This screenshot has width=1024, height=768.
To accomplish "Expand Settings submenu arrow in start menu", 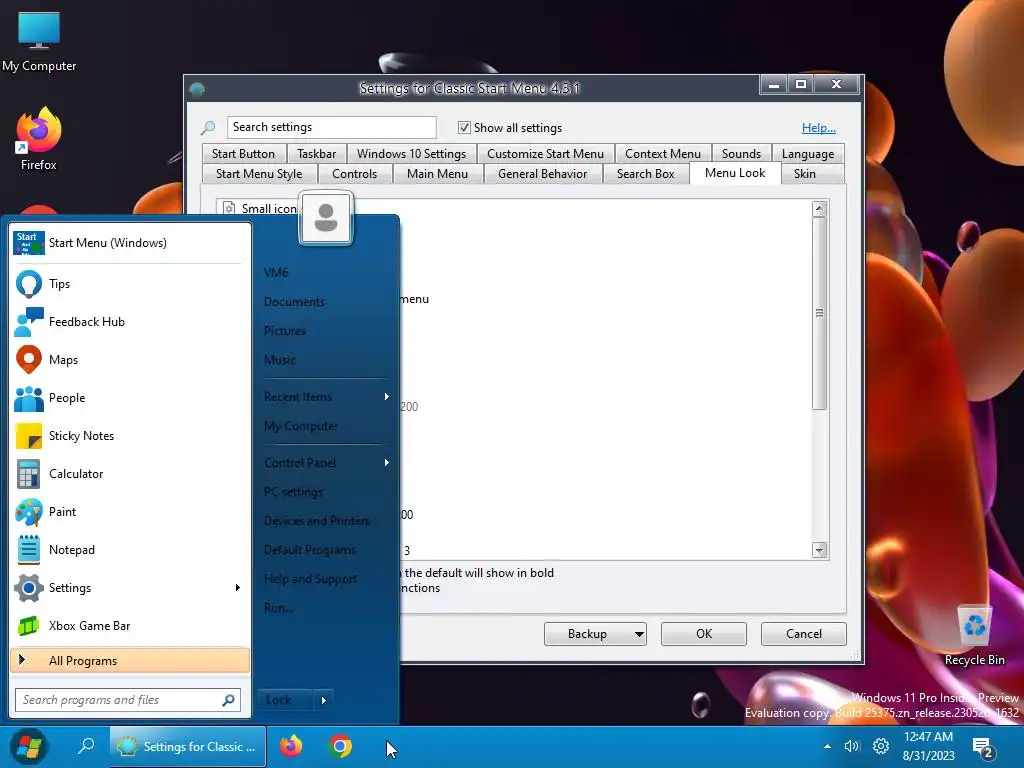I will point(238,588).
